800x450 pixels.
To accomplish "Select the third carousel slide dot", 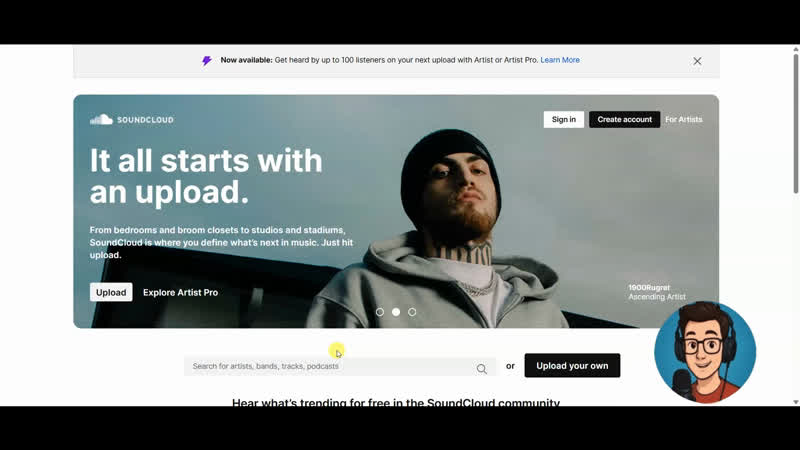I will [x=412, y=312].
